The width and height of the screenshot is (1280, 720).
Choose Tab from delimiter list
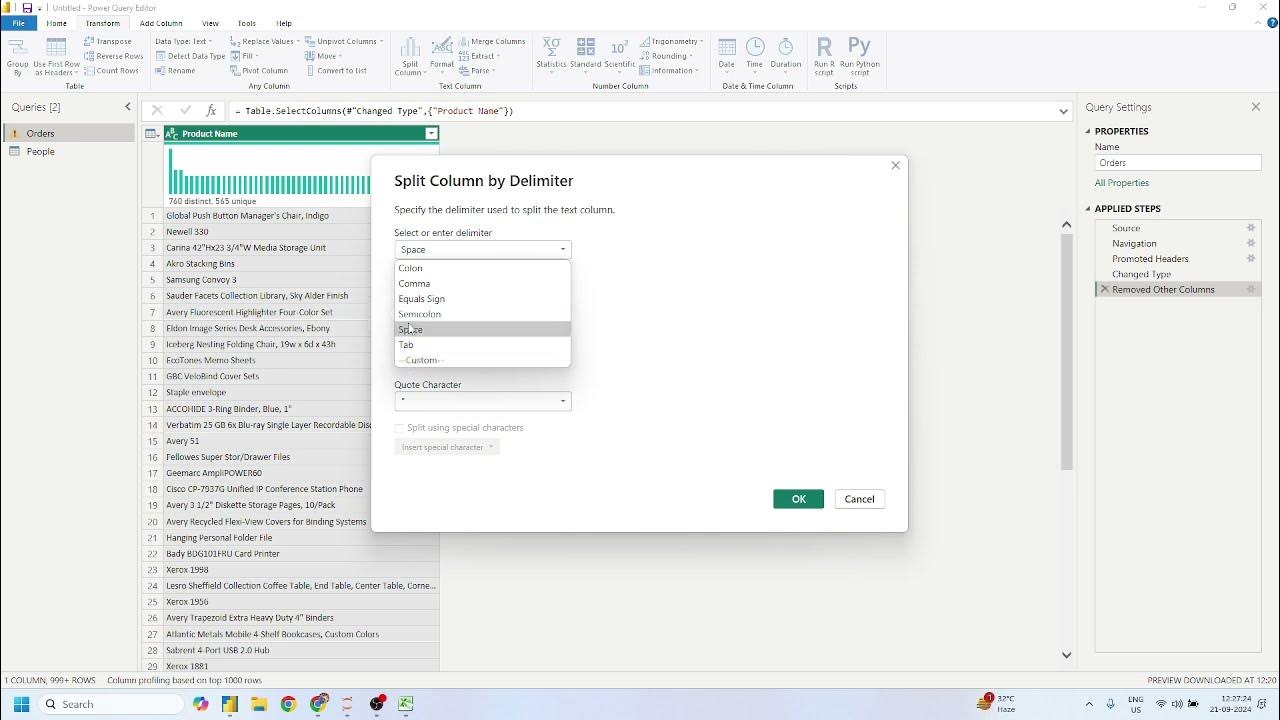coord(483,344)
